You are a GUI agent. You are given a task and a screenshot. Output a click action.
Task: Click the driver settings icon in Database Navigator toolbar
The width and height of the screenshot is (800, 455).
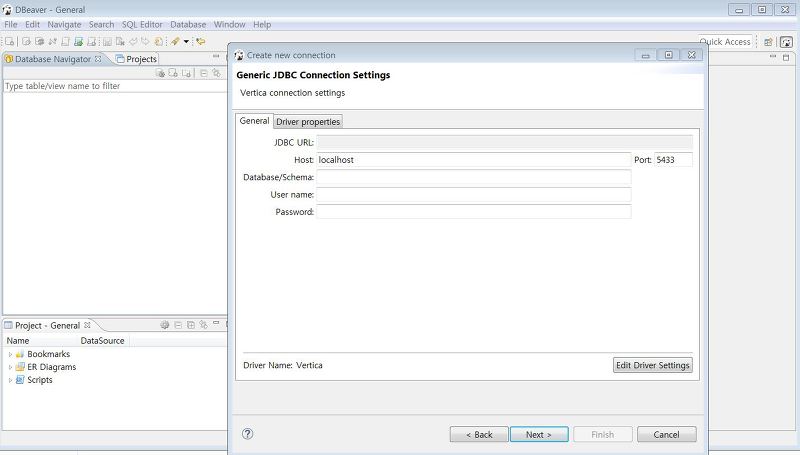160,73
